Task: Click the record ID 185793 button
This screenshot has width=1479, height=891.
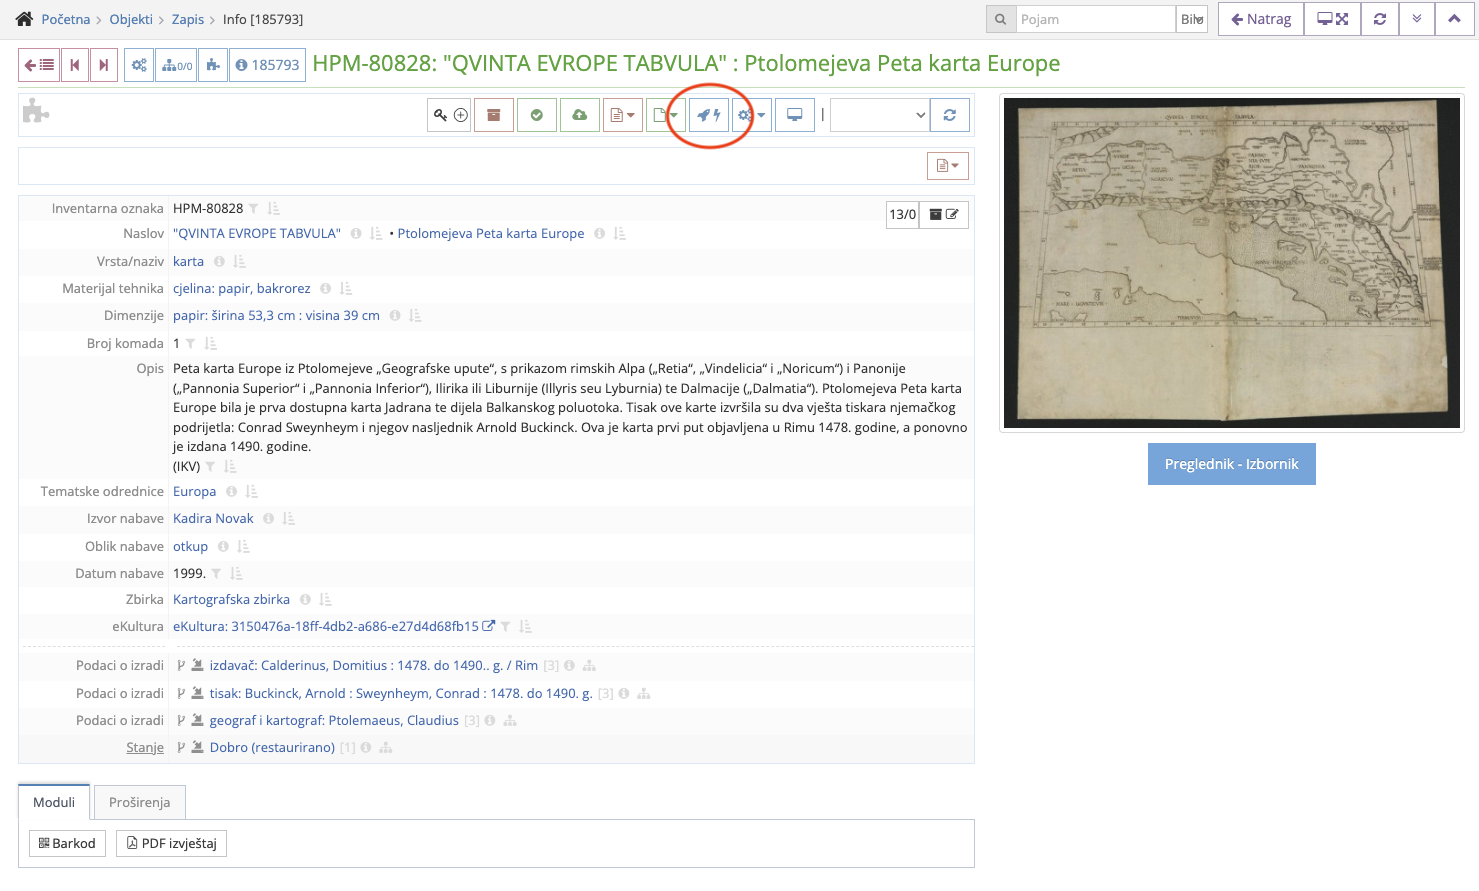Action: click(x=267, y=65)
